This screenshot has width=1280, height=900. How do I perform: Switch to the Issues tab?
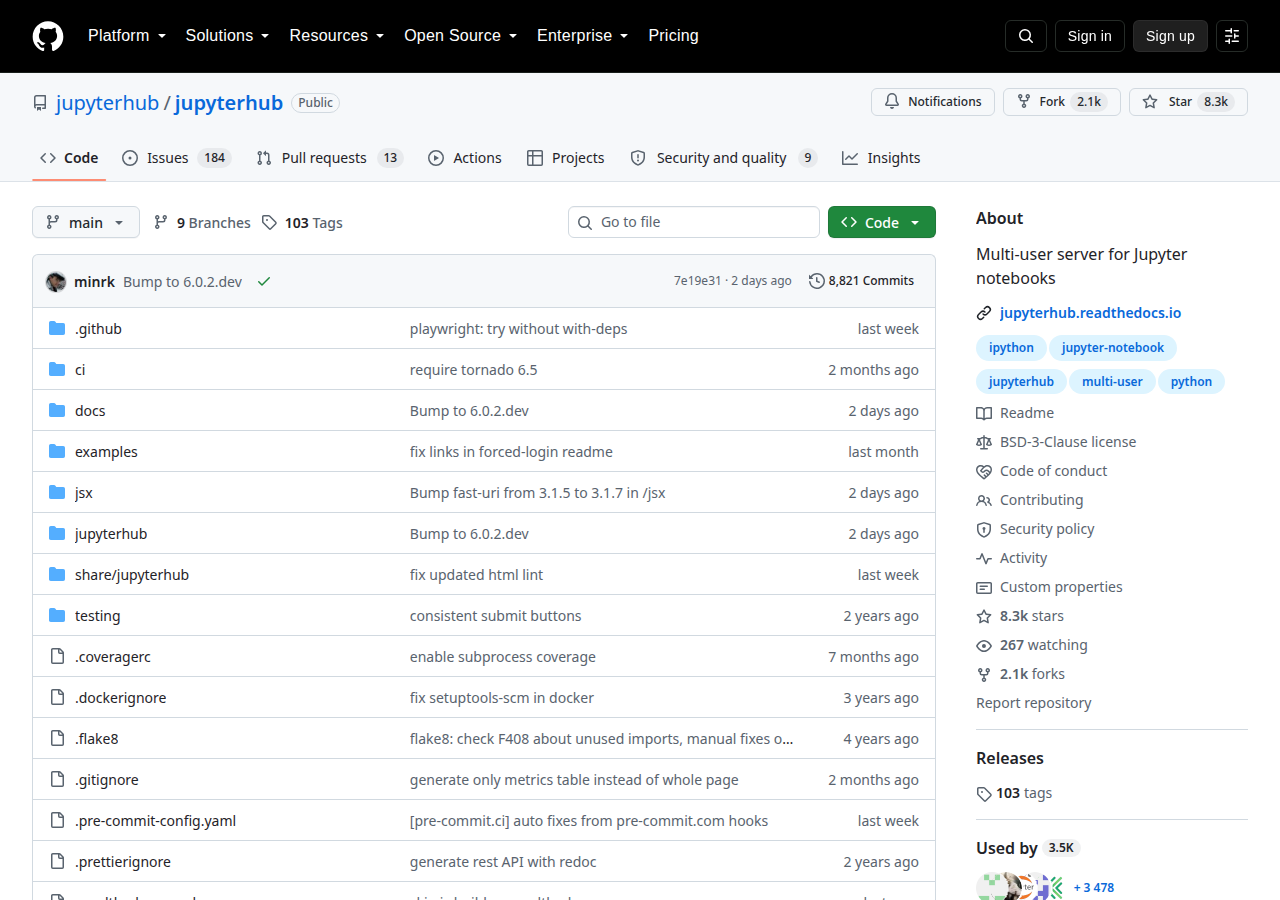tap(176, 158)
